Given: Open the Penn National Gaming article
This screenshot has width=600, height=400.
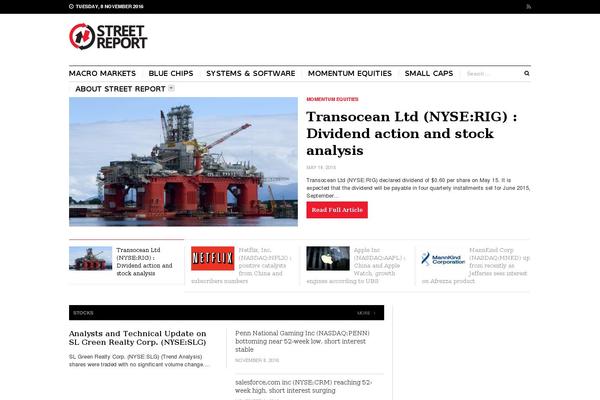Looking at the screenshot, I should coord(302,341).
